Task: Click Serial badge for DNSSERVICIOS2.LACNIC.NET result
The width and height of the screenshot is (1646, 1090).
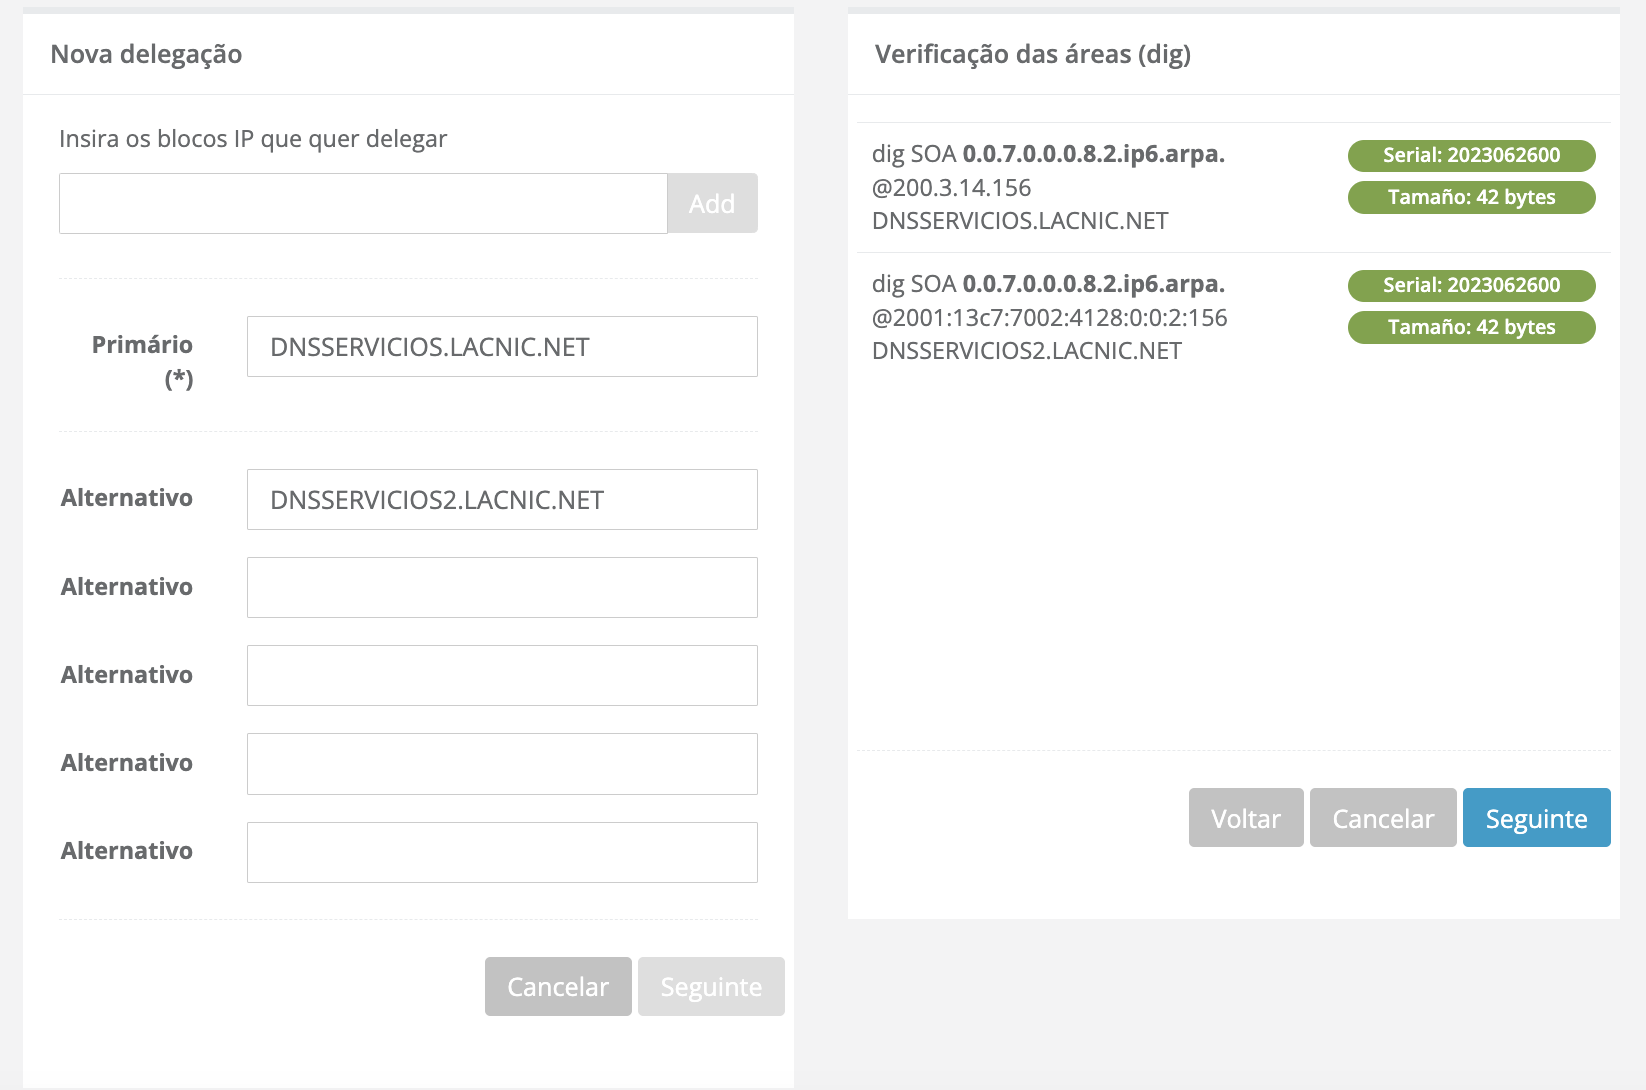Action: (1471, 285)
